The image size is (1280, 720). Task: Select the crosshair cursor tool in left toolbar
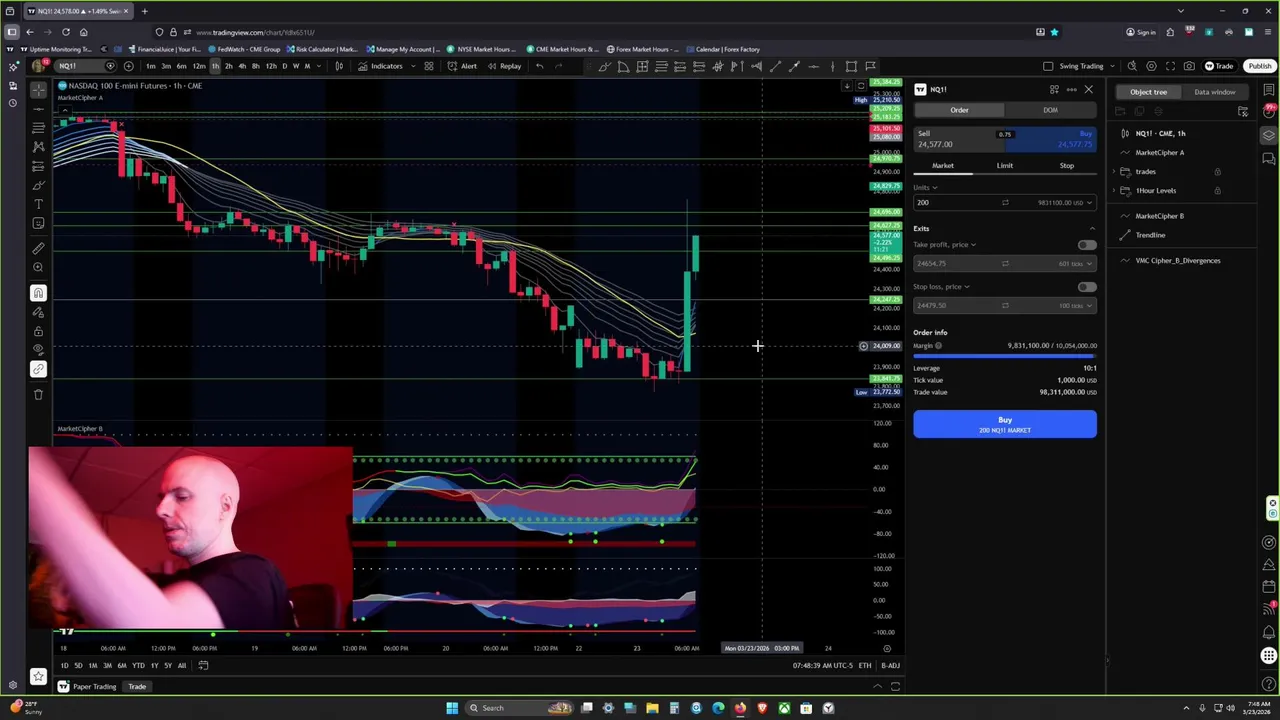click(38, 89)
